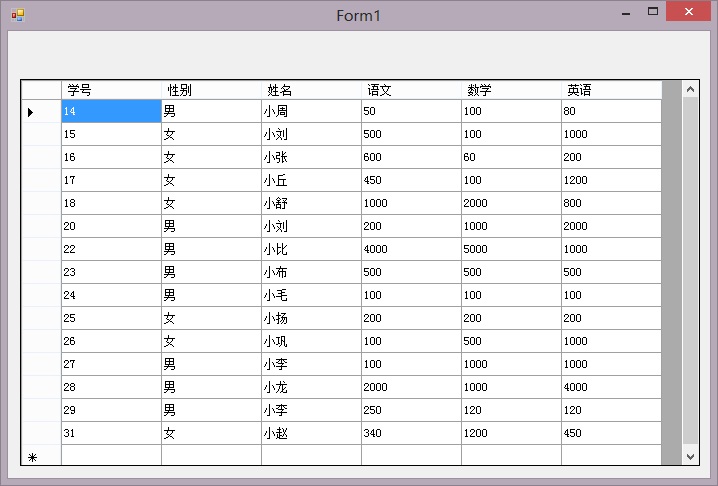This screenshot has height=486, width=718.
Task: Maximize the Form1 window
Action: coord(653,13)
